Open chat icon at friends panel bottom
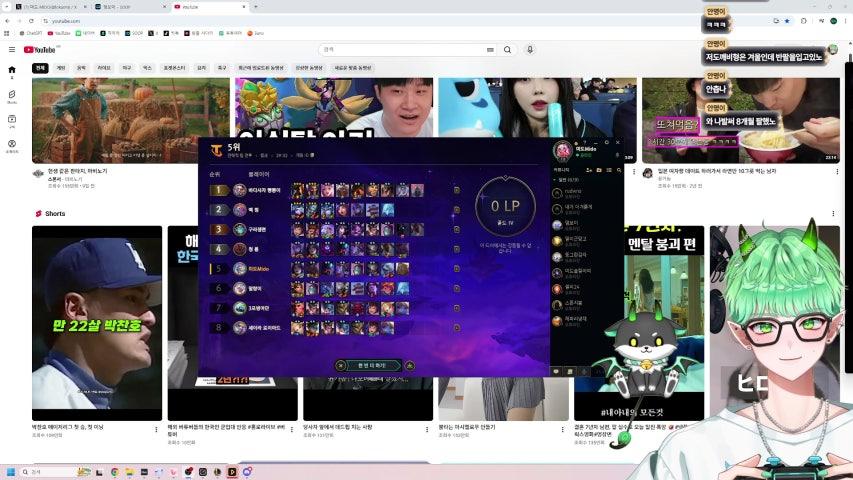 (x=556, y=371)
